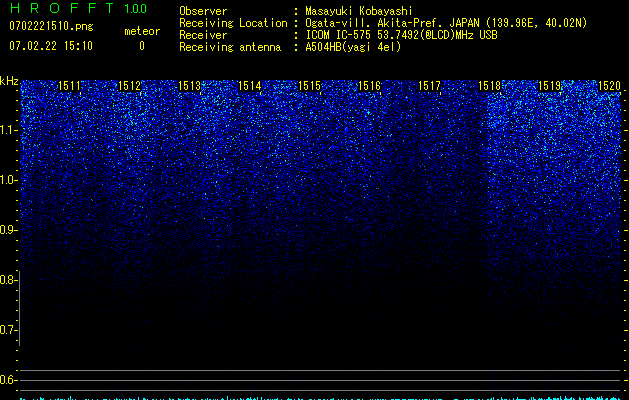This screenshot has width=629, height=400.
Task: Click the Receiving antenna label
Action: click(230, 47)
